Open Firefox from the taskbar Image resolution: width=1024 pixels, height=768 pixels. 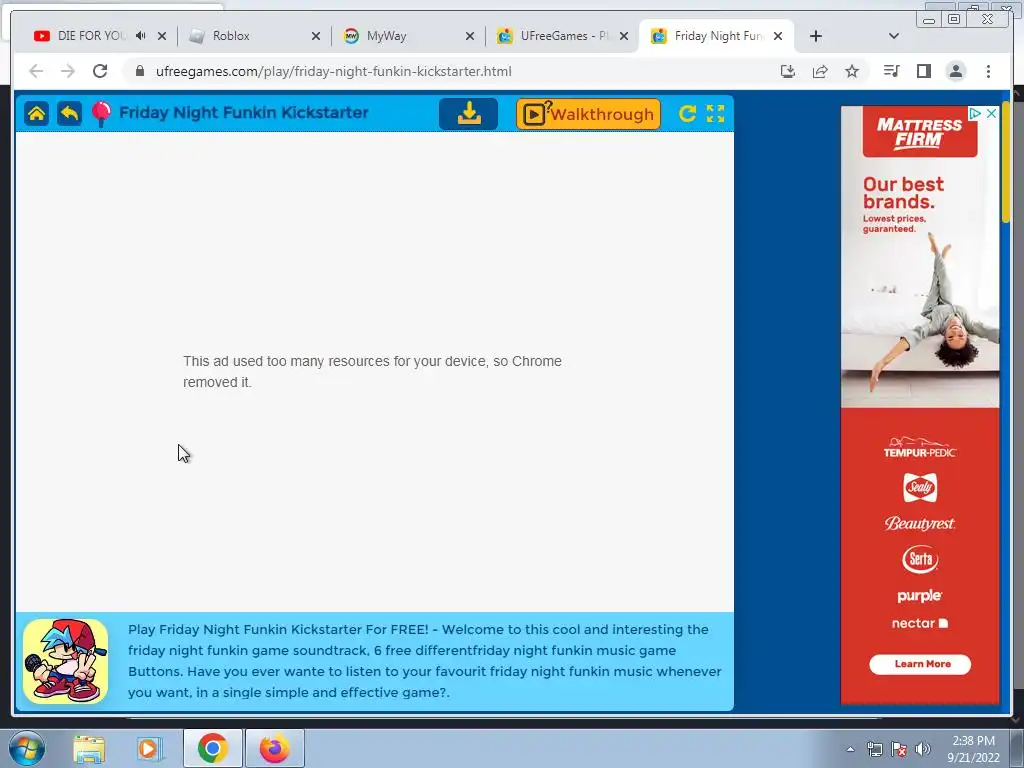point(274,748)
